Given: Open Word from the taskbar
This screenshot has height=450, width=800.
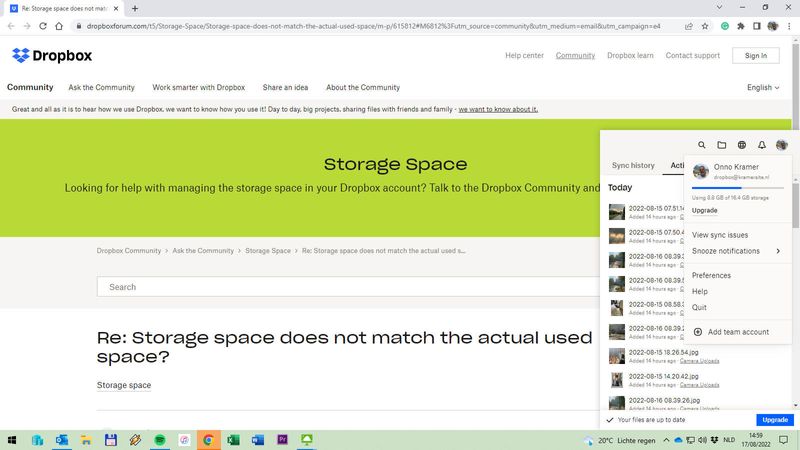Looking at the screenshot, I should (x=258, y=440).
